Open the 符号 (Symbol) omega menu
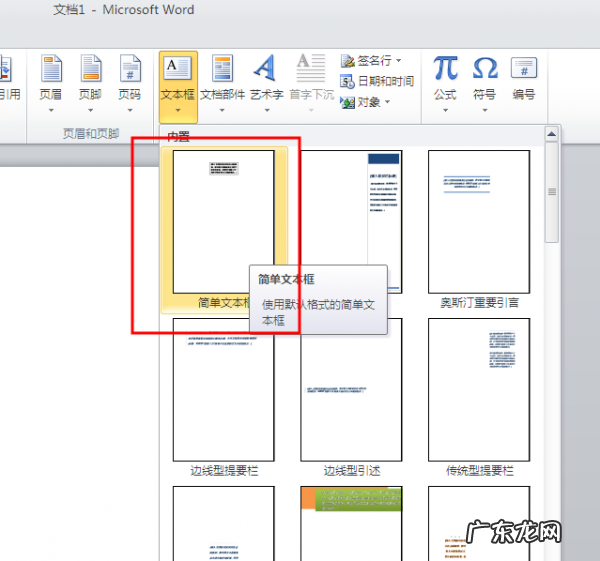 click(484, 80)
